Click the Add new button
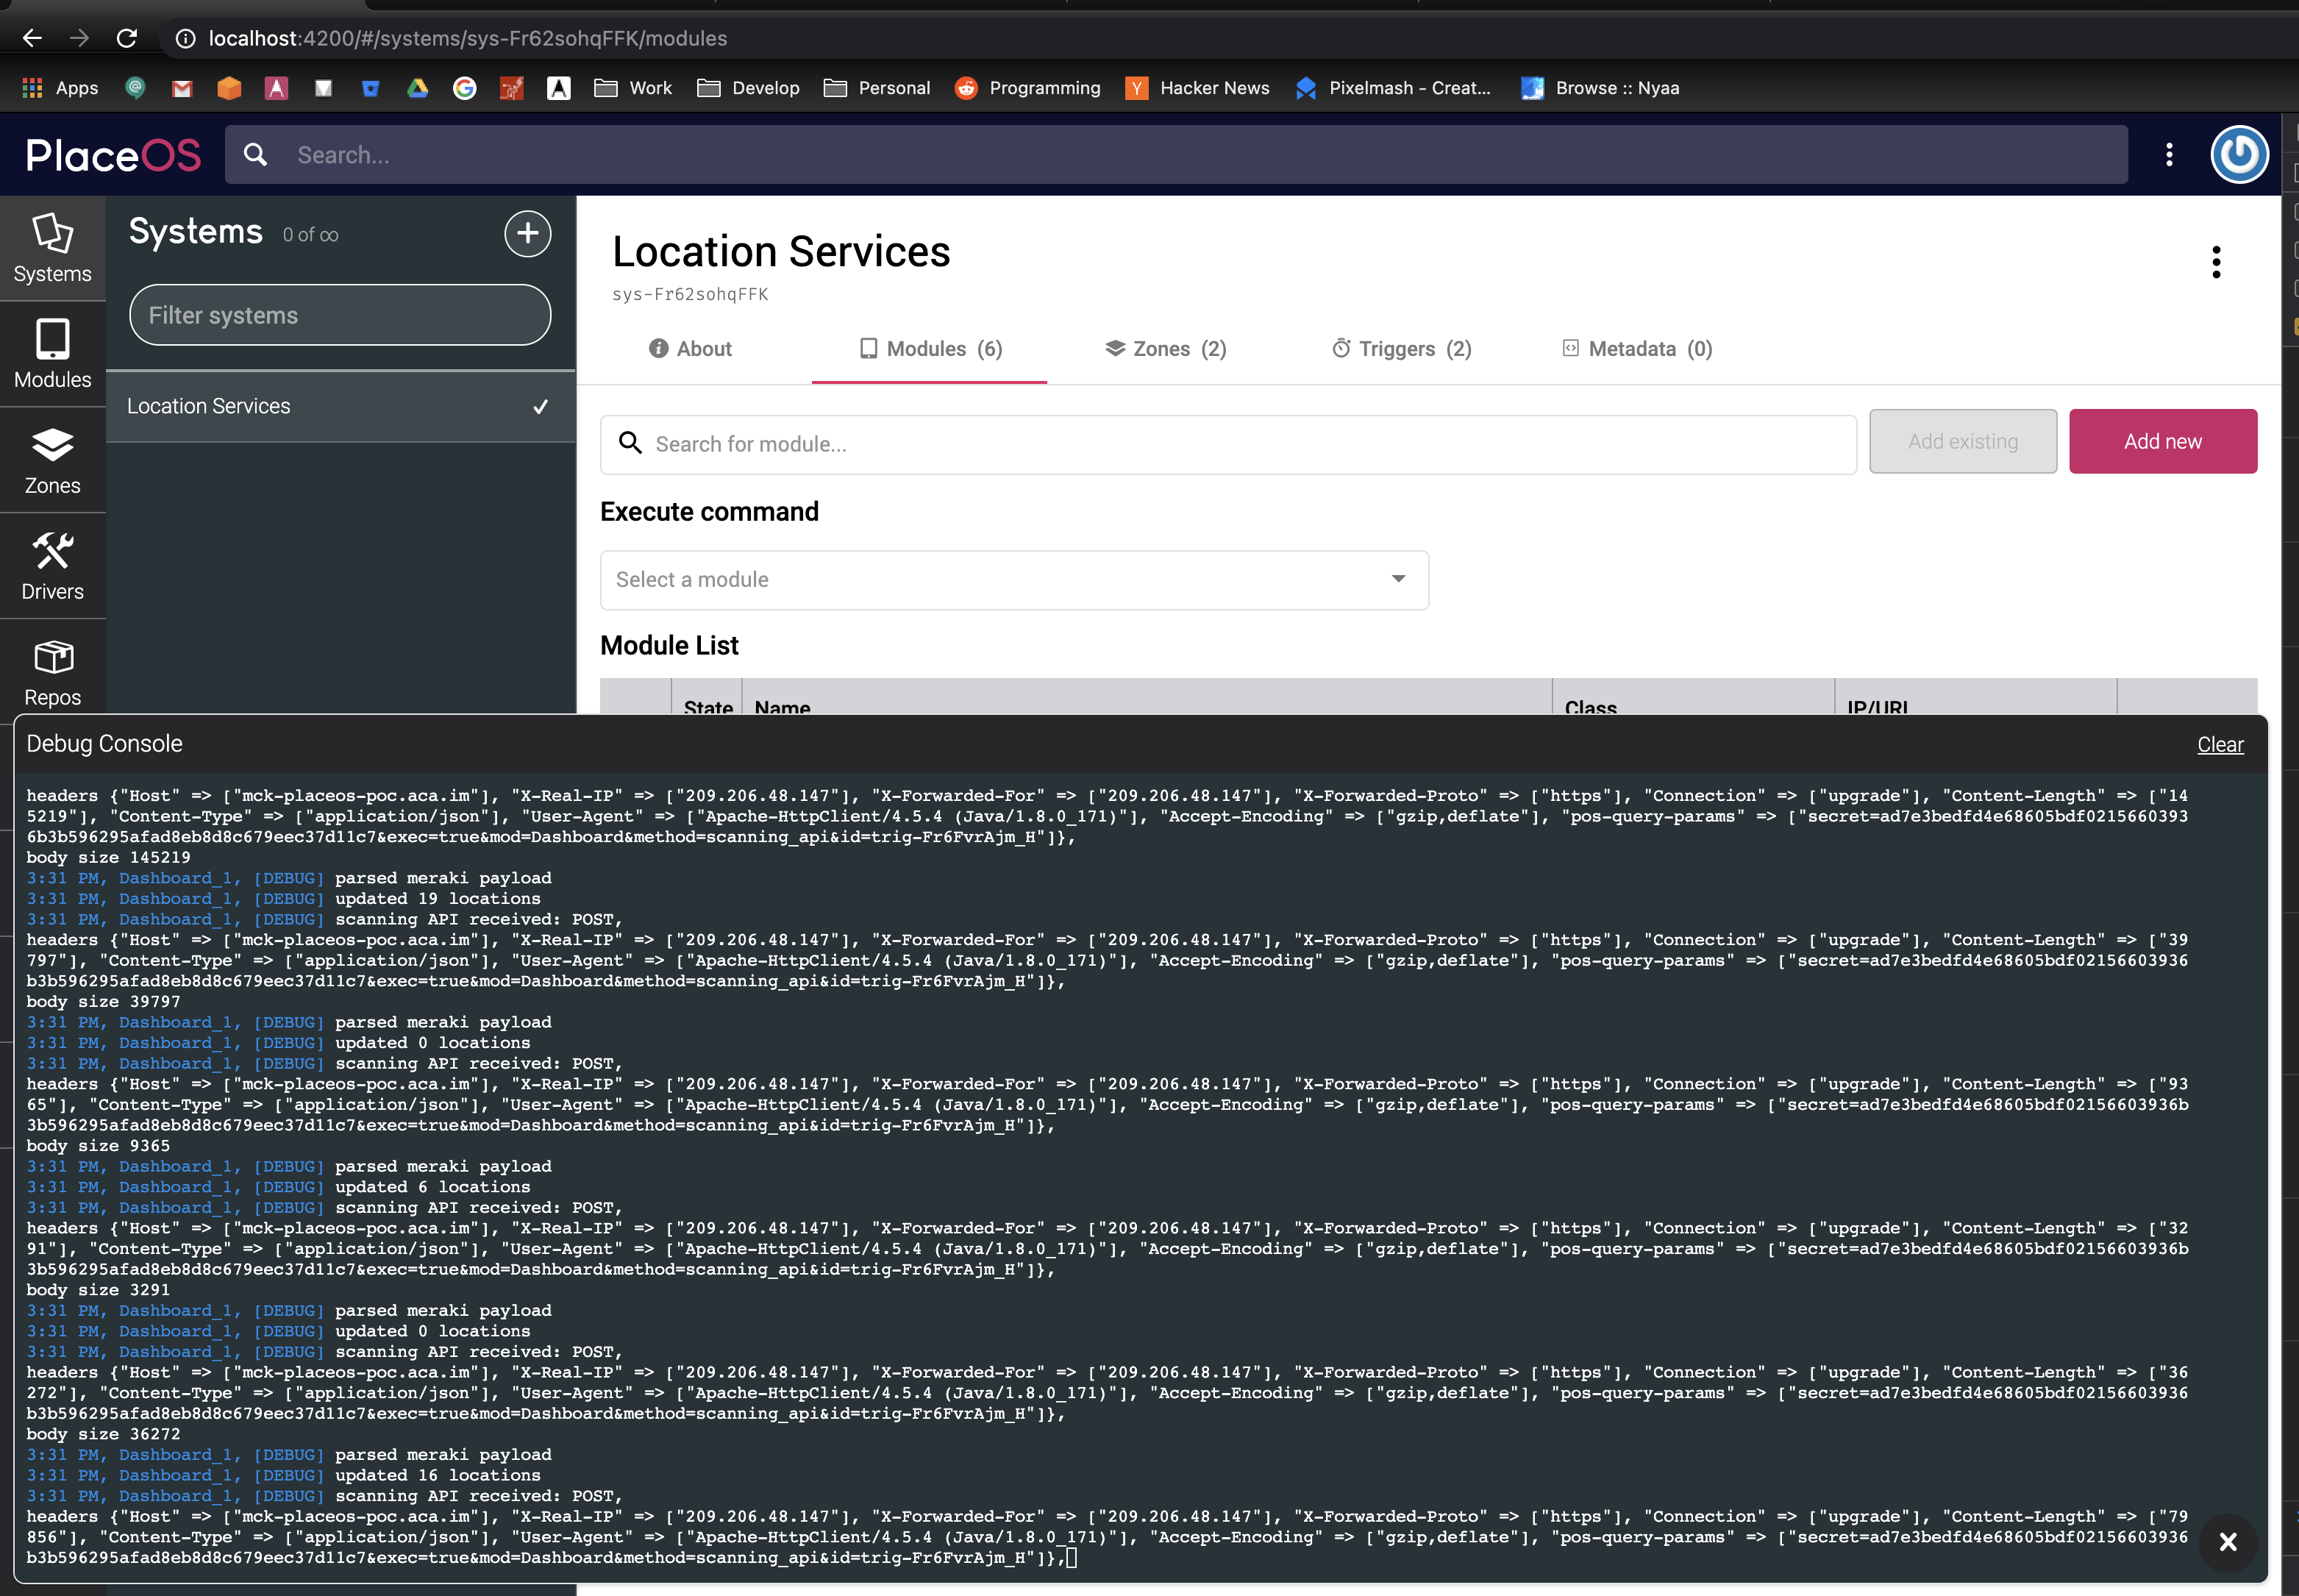2299x1596 pixels. [x=2163, y=441]
